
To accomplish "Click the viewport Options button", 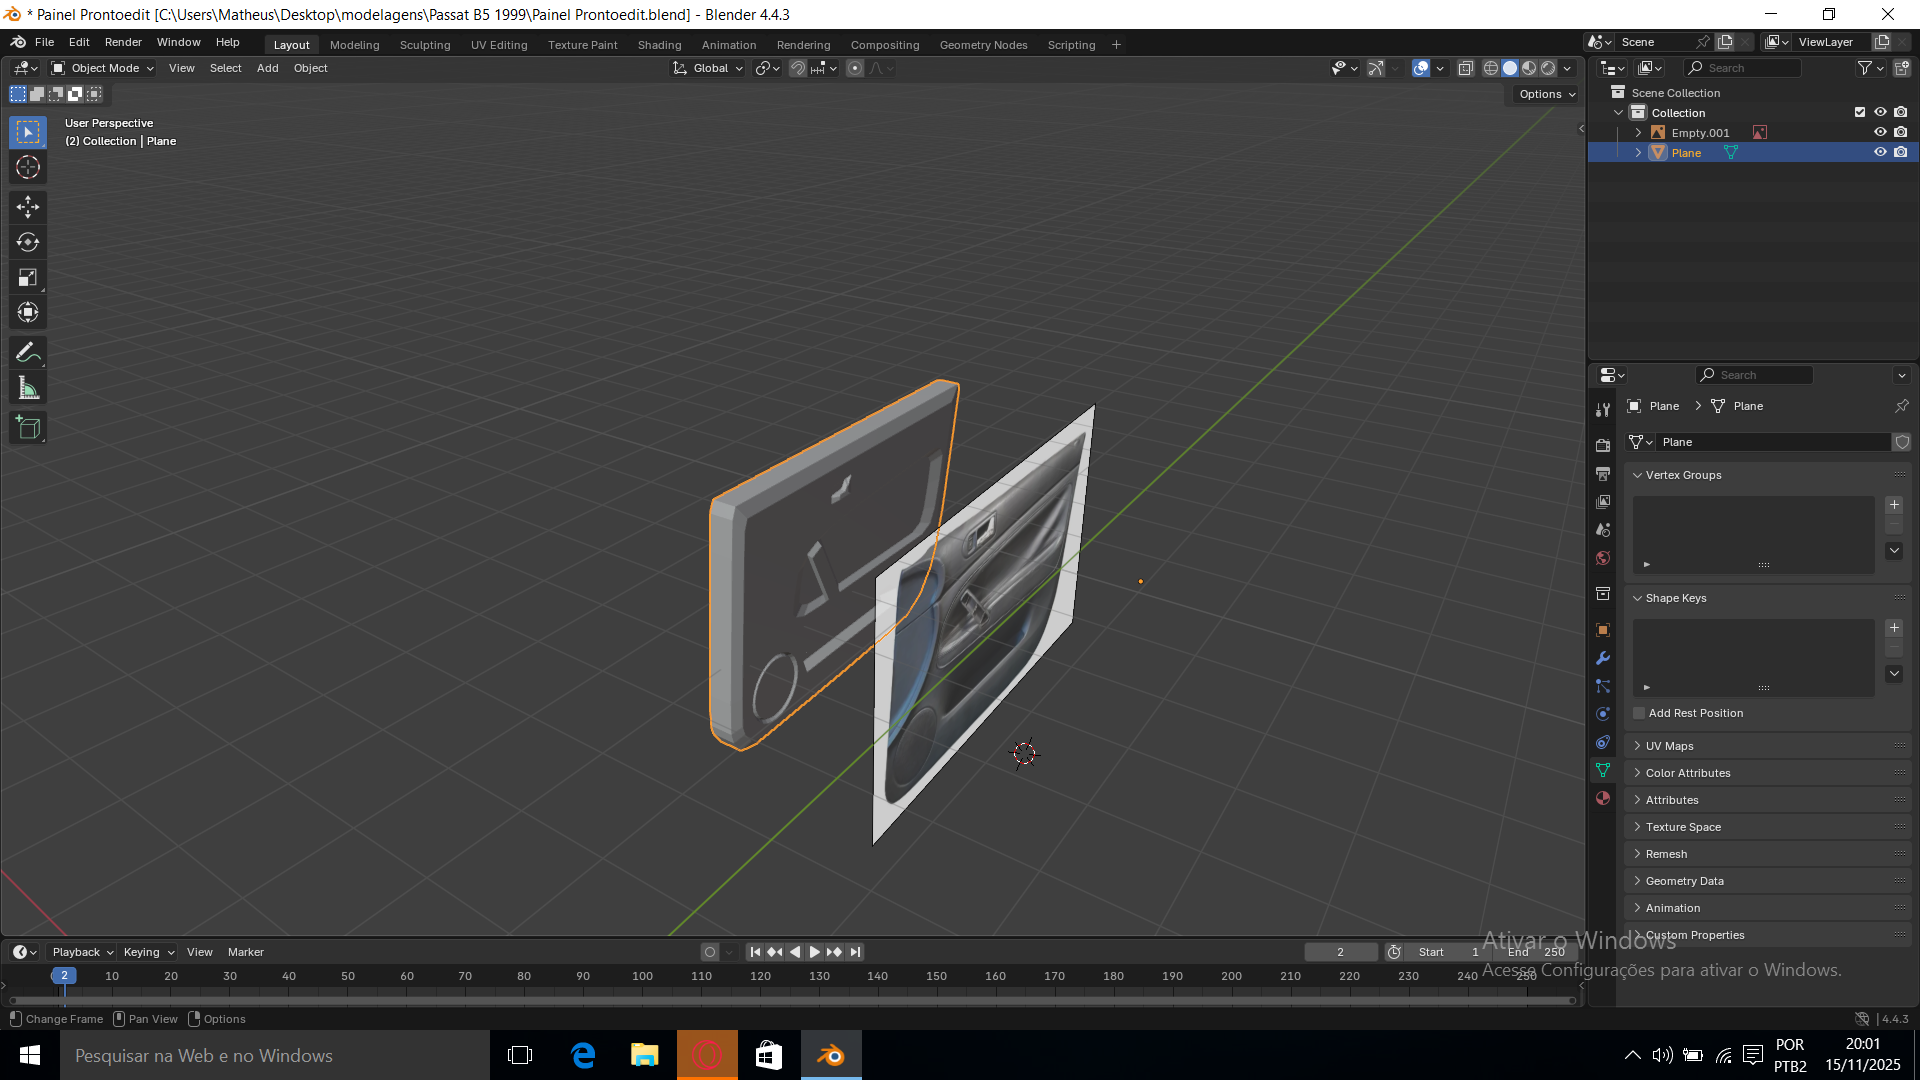I will pos(1546,94).
